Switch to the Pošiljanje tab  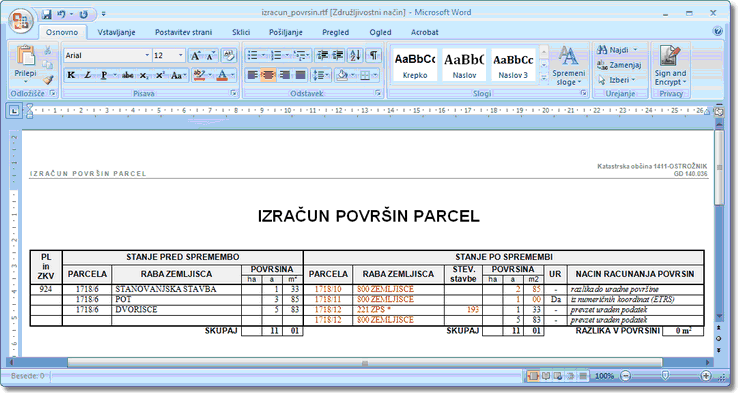(286, 32)
